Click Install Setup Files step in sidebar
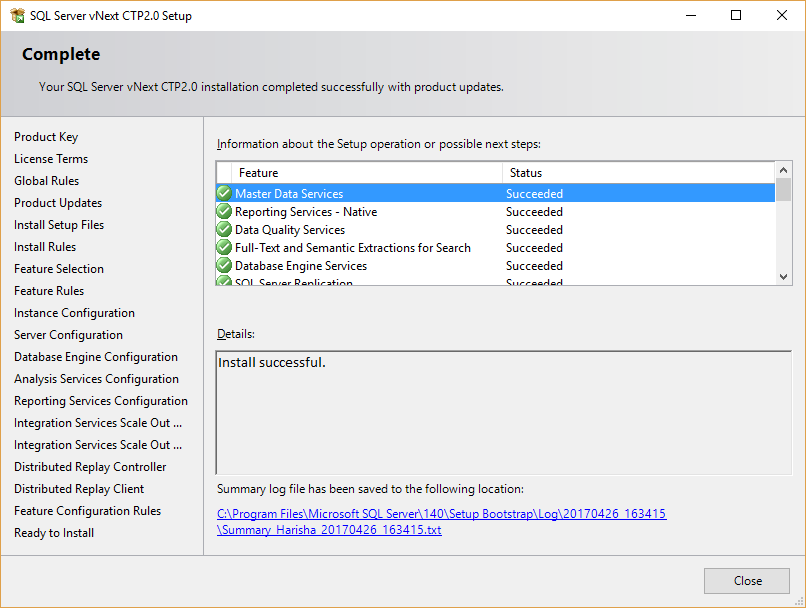This screenshot has height=608, width=806. click(59, 225)
